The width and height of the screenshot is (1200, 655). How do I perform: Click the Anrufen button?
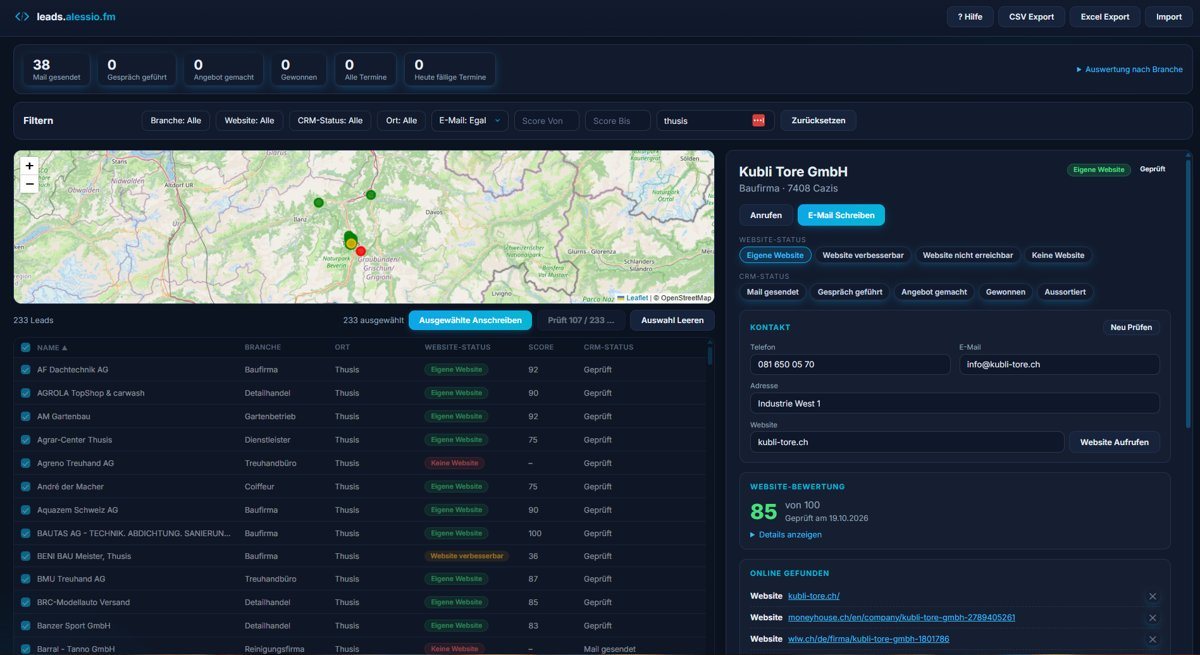tap(766, 215)
